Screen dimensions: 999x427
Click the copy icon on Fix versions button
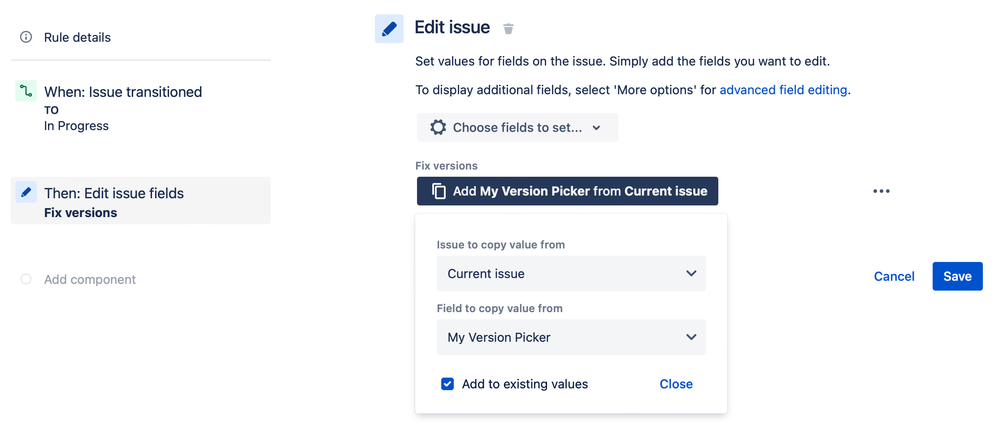[439, 191]
